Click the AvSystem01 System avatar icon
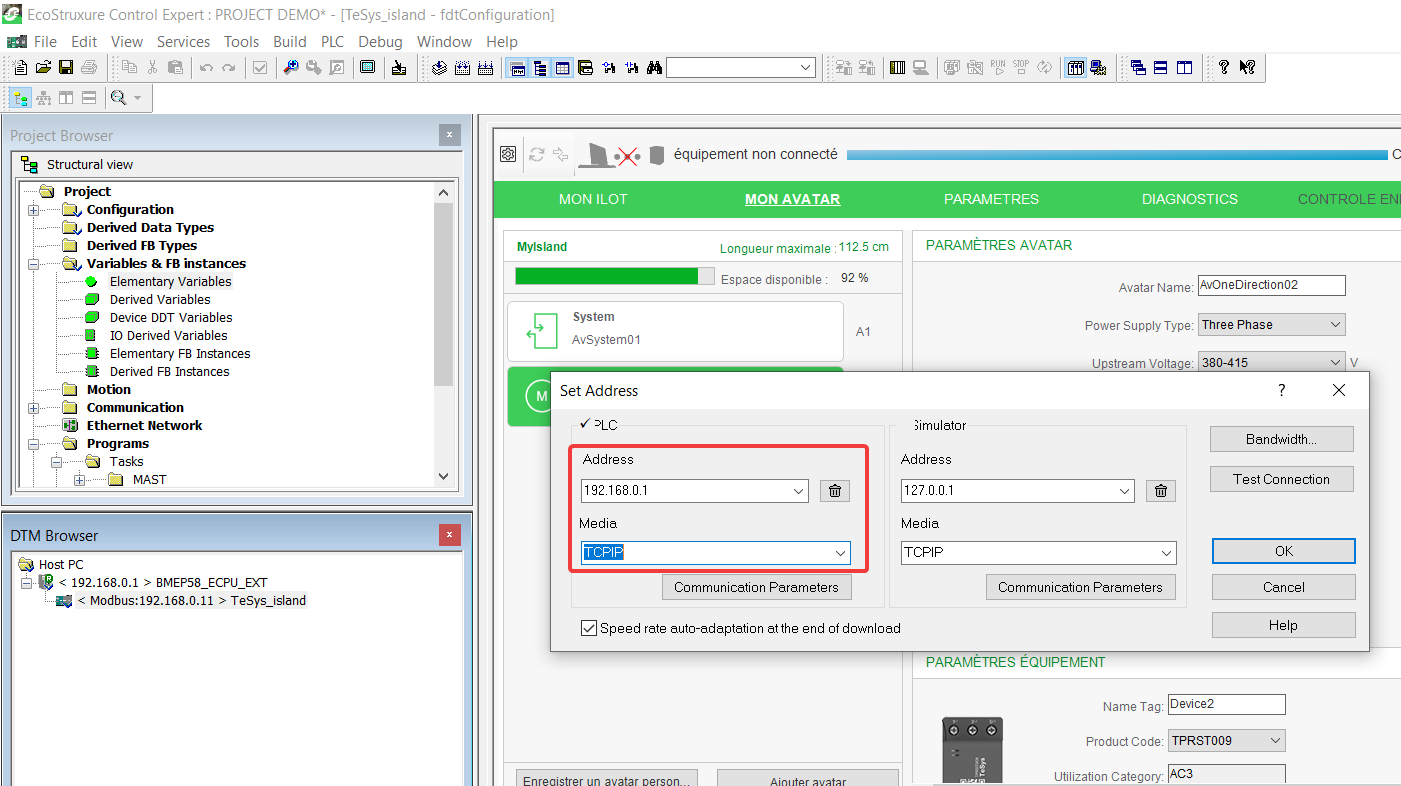 (541, 330)
